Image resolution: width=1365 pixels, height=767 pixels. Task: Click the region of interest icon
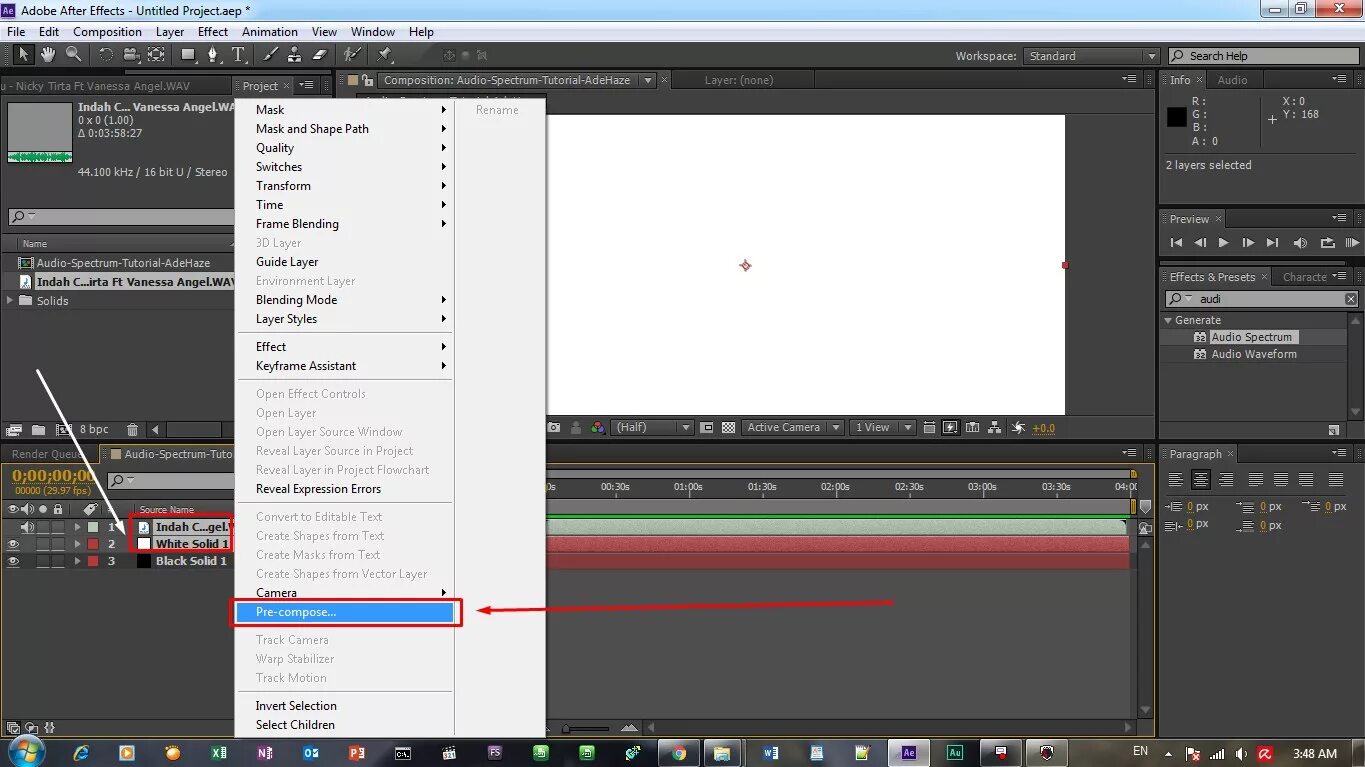point(707,427)
